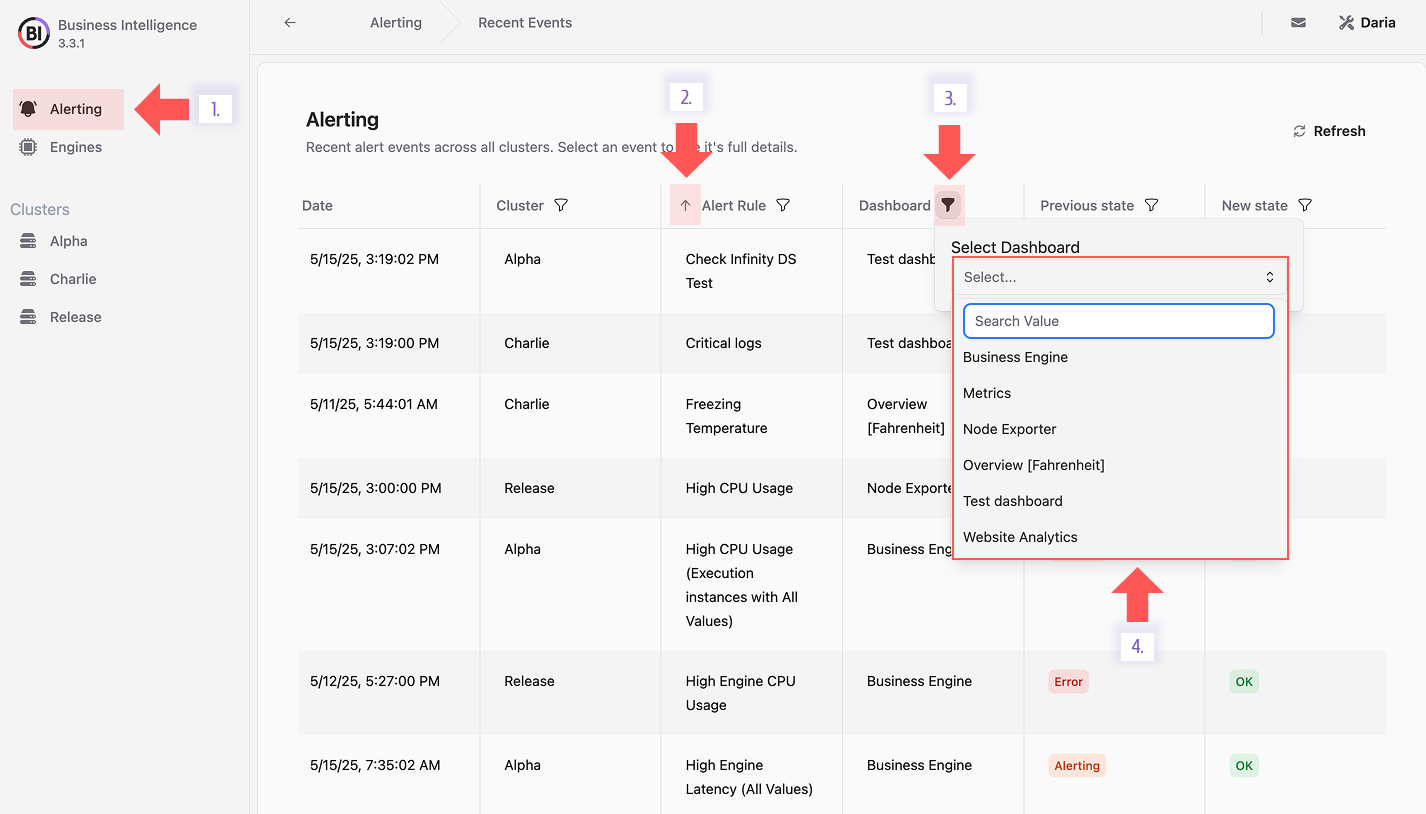
Task: Expand the Select Dashboard combo box
Action: (1120, 277)
